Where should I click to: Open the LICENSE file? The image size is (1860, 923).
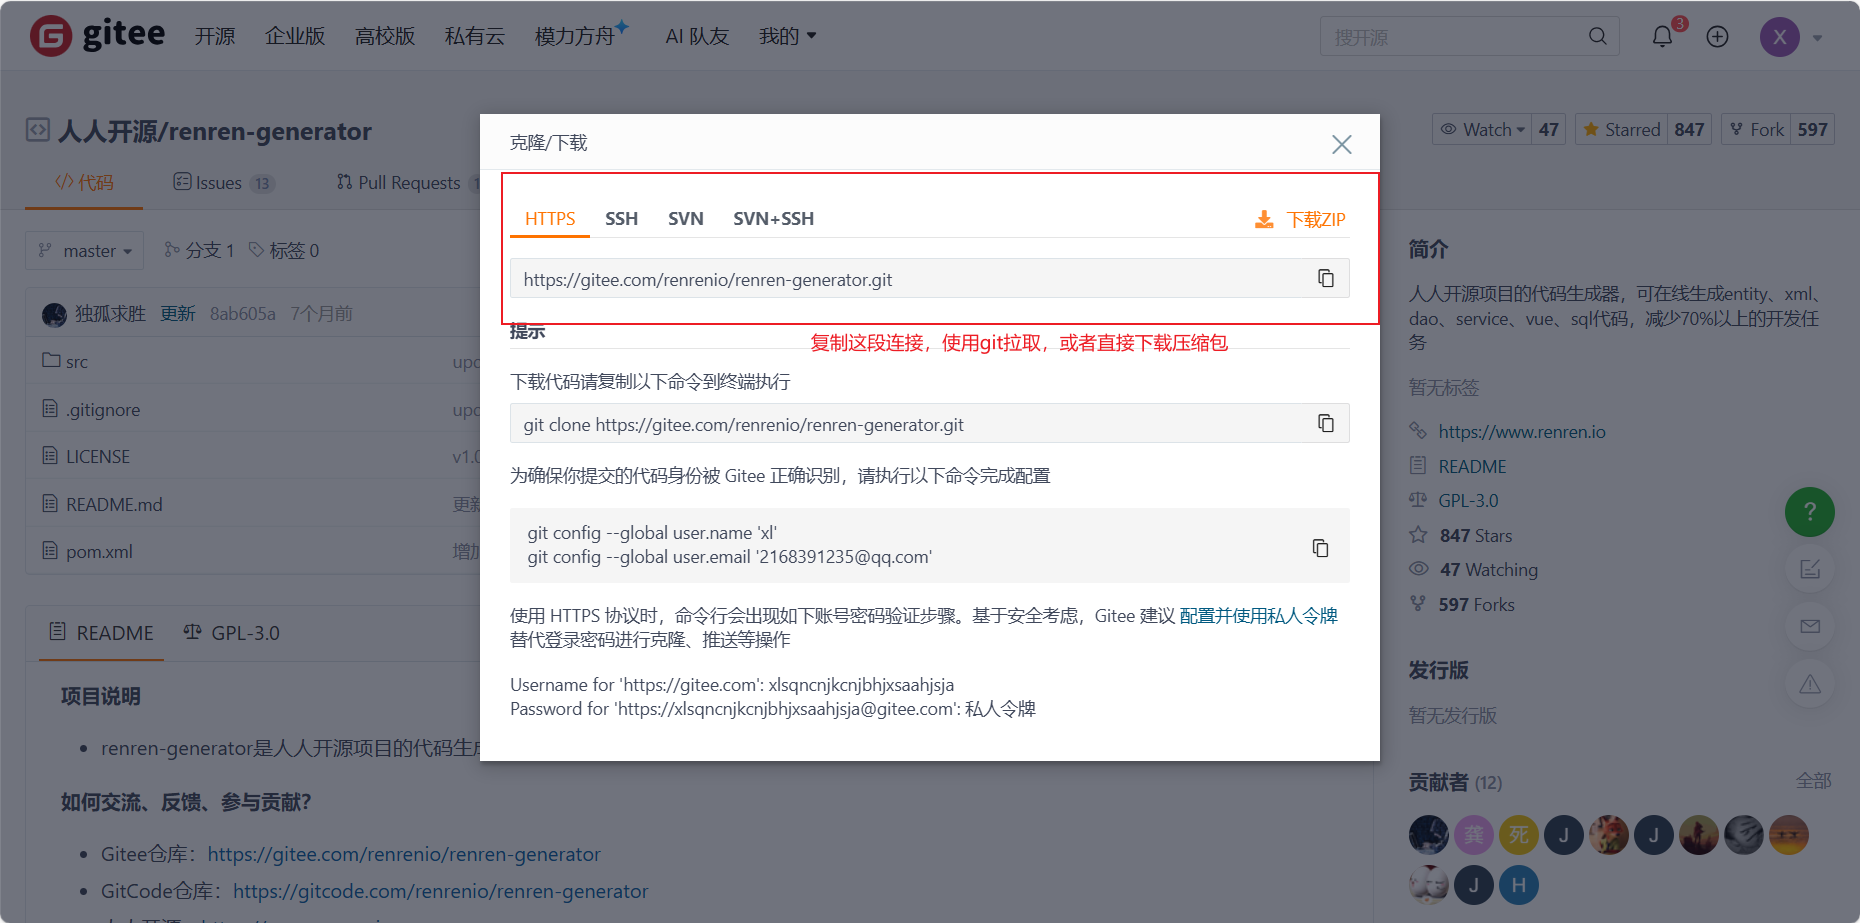(x=98, y=457)
